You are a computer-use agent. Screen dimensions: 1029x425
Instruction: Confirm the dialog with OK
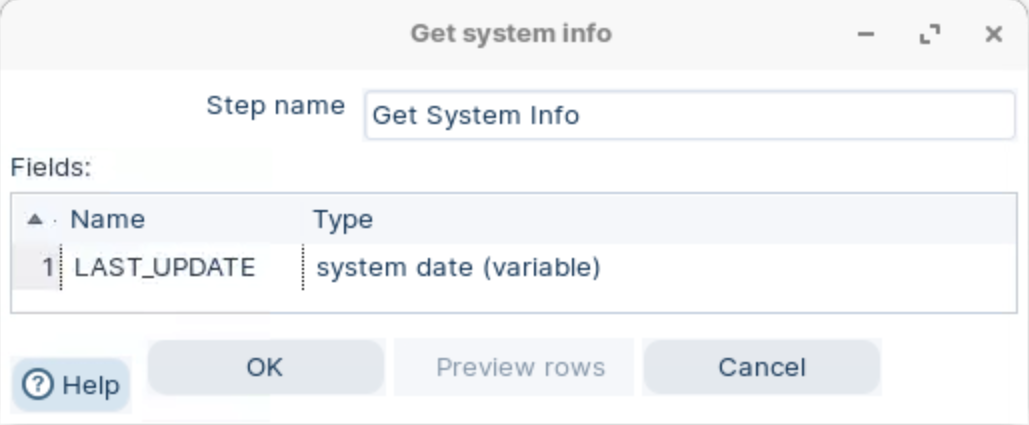click(265, 367)
